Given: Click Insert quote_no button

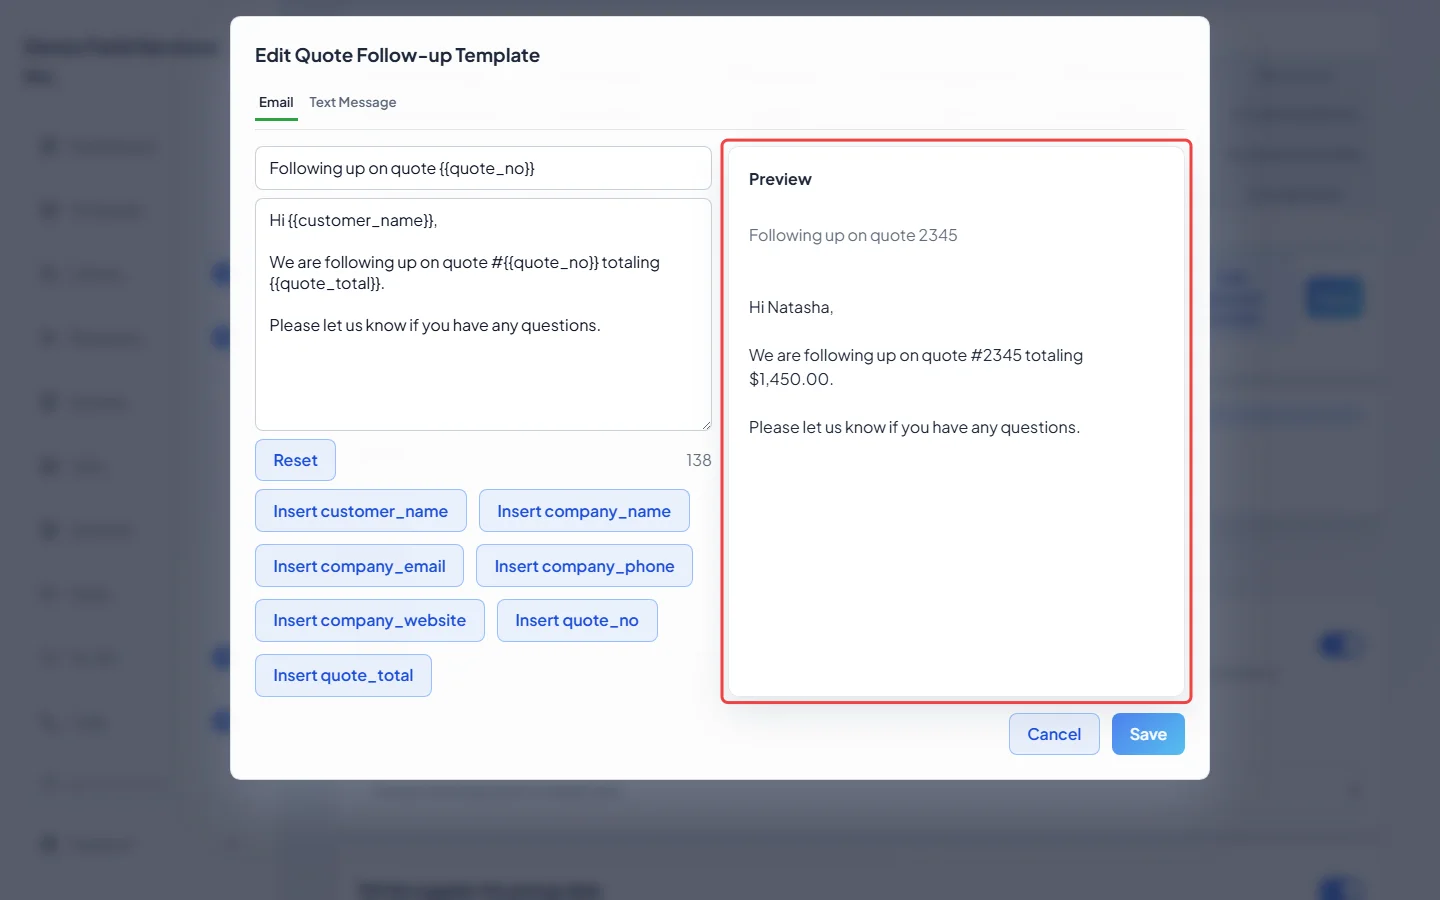Looking at the screenshot, I should (x=577, y=620).
